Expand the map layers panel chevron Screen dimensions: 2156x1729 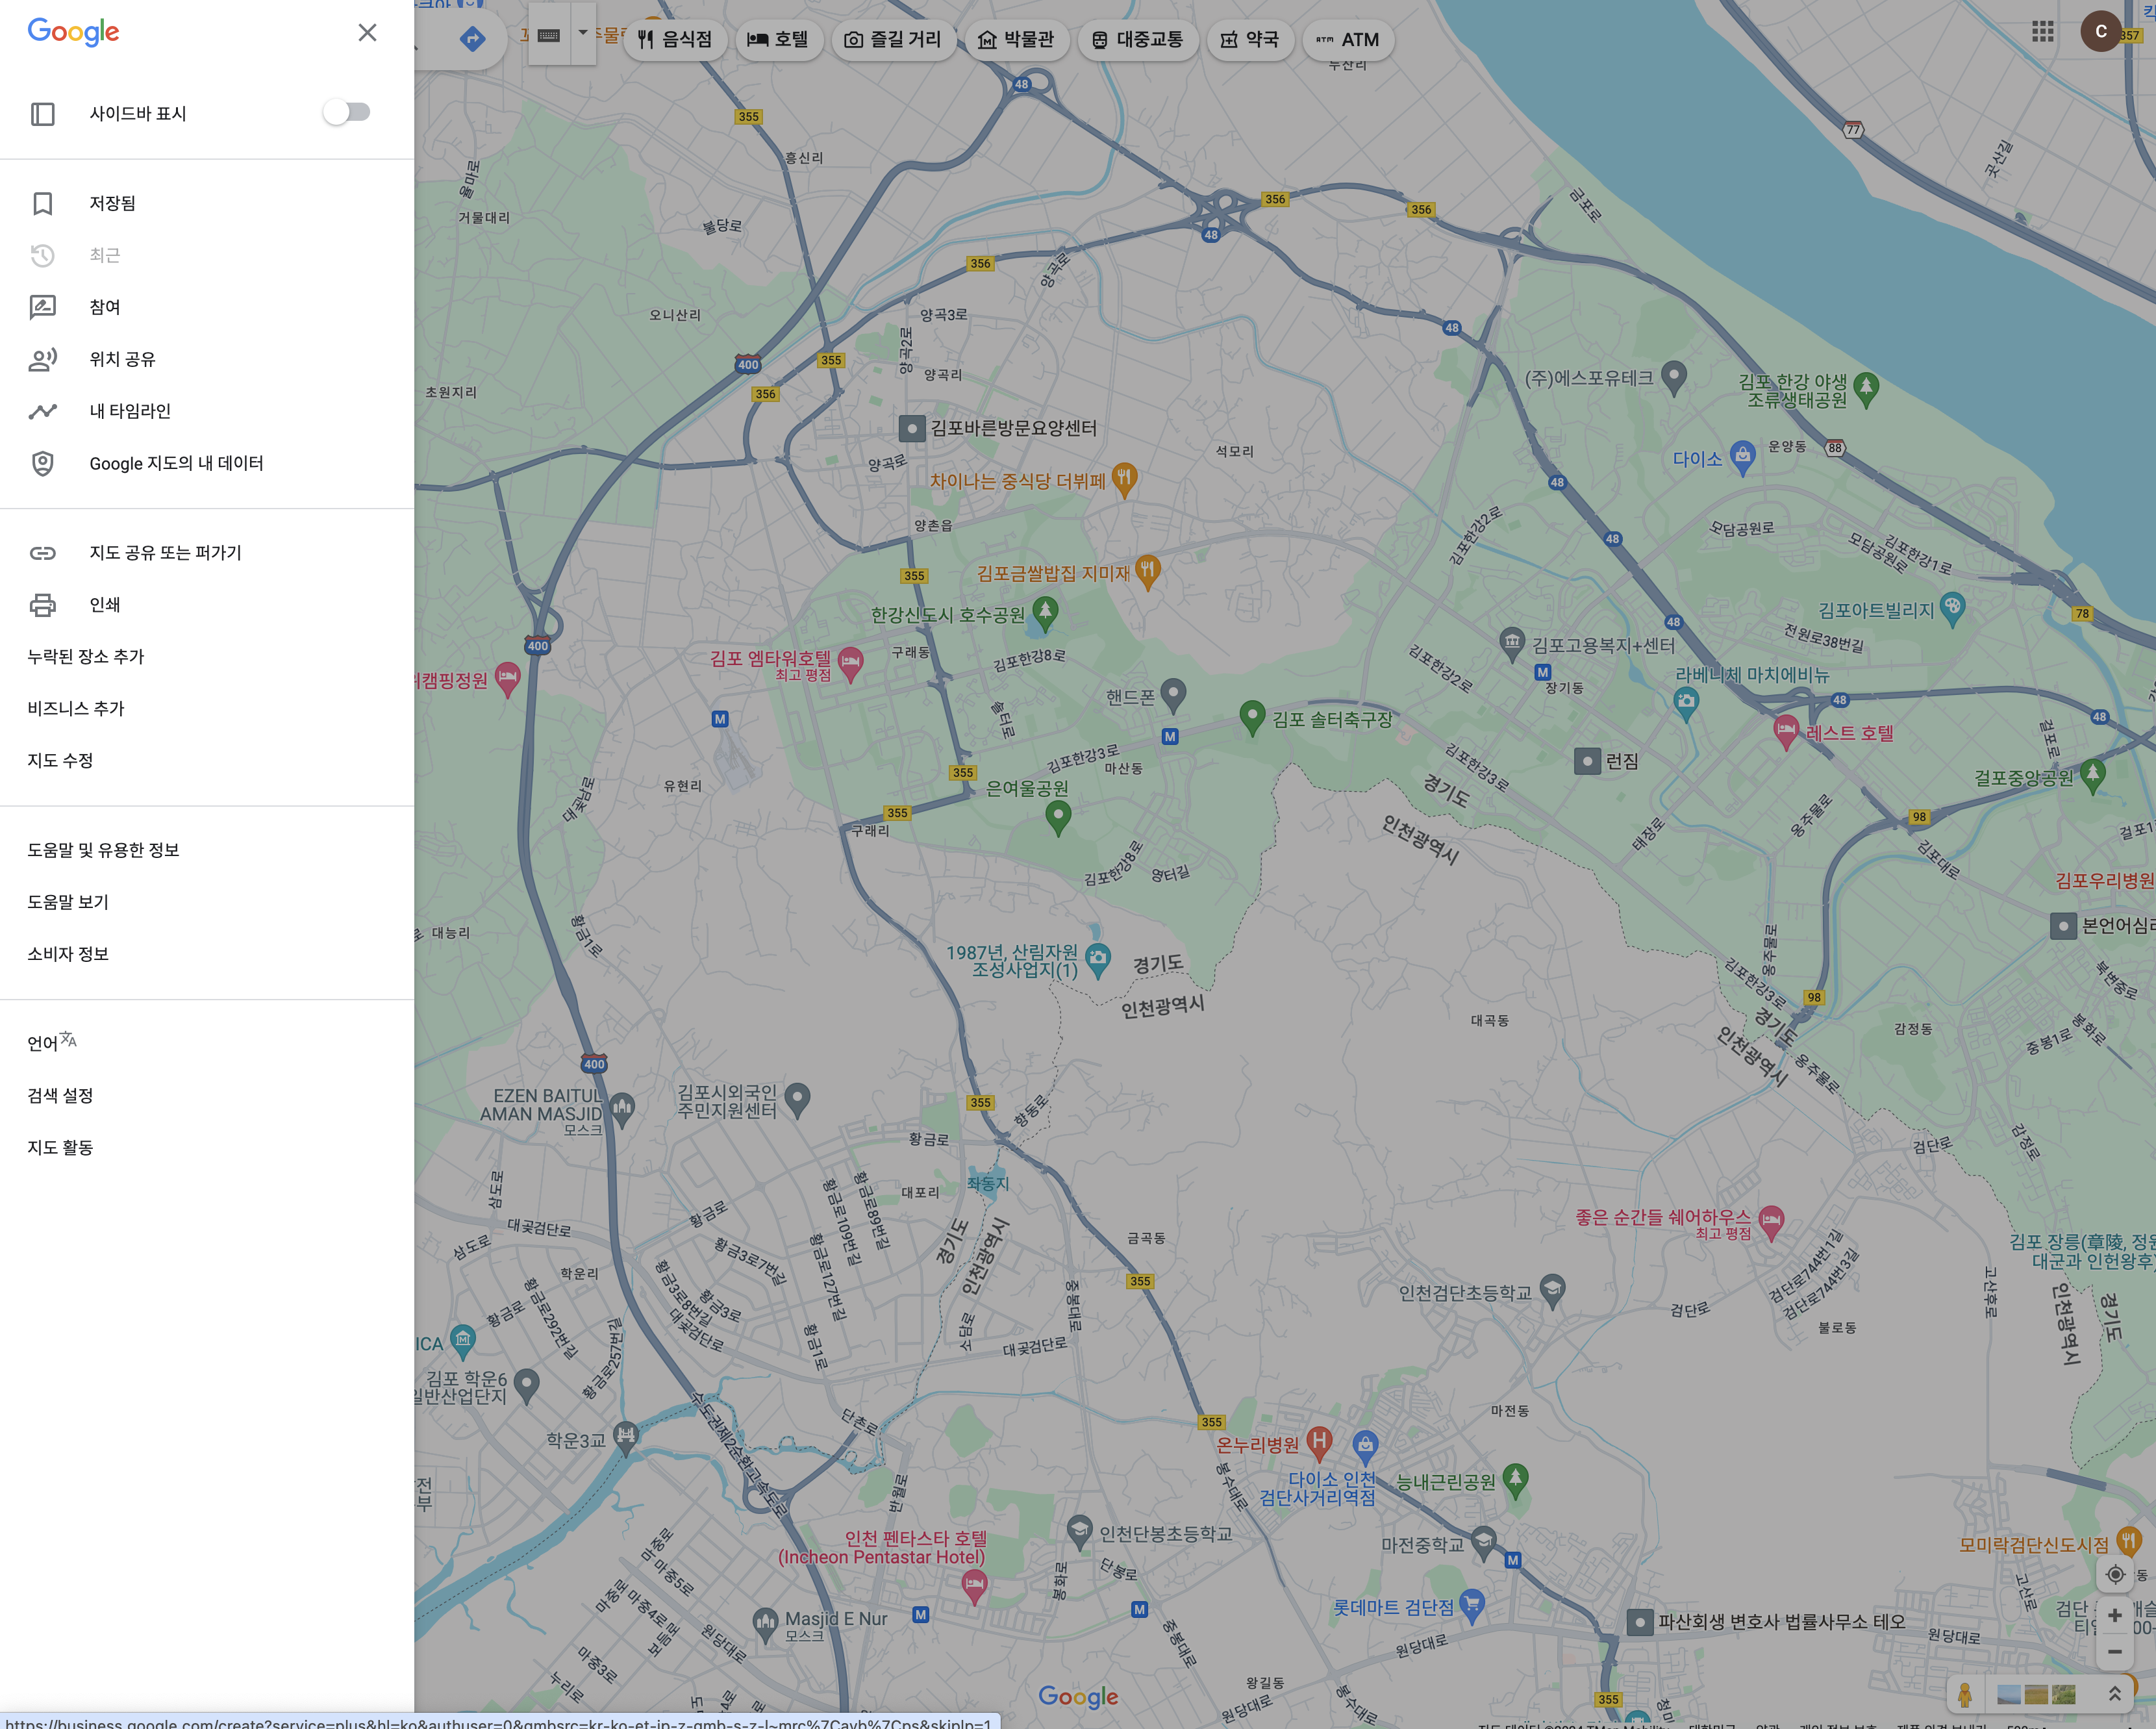(x=2114, y=1694)
